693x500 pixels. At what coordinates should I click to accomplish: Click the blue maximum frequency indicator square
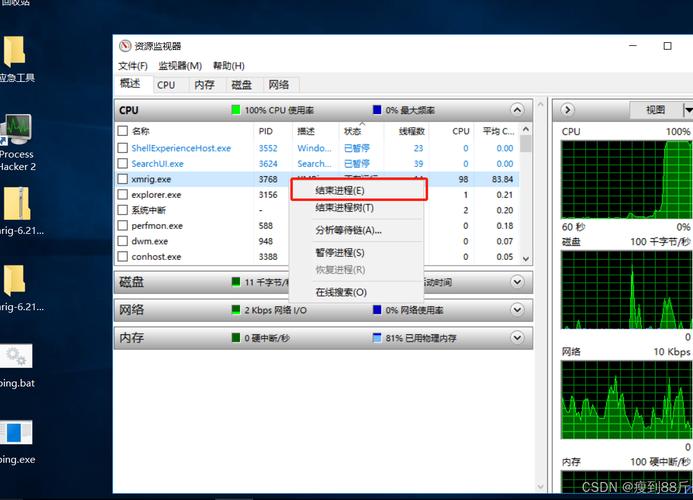pos(377,110)
